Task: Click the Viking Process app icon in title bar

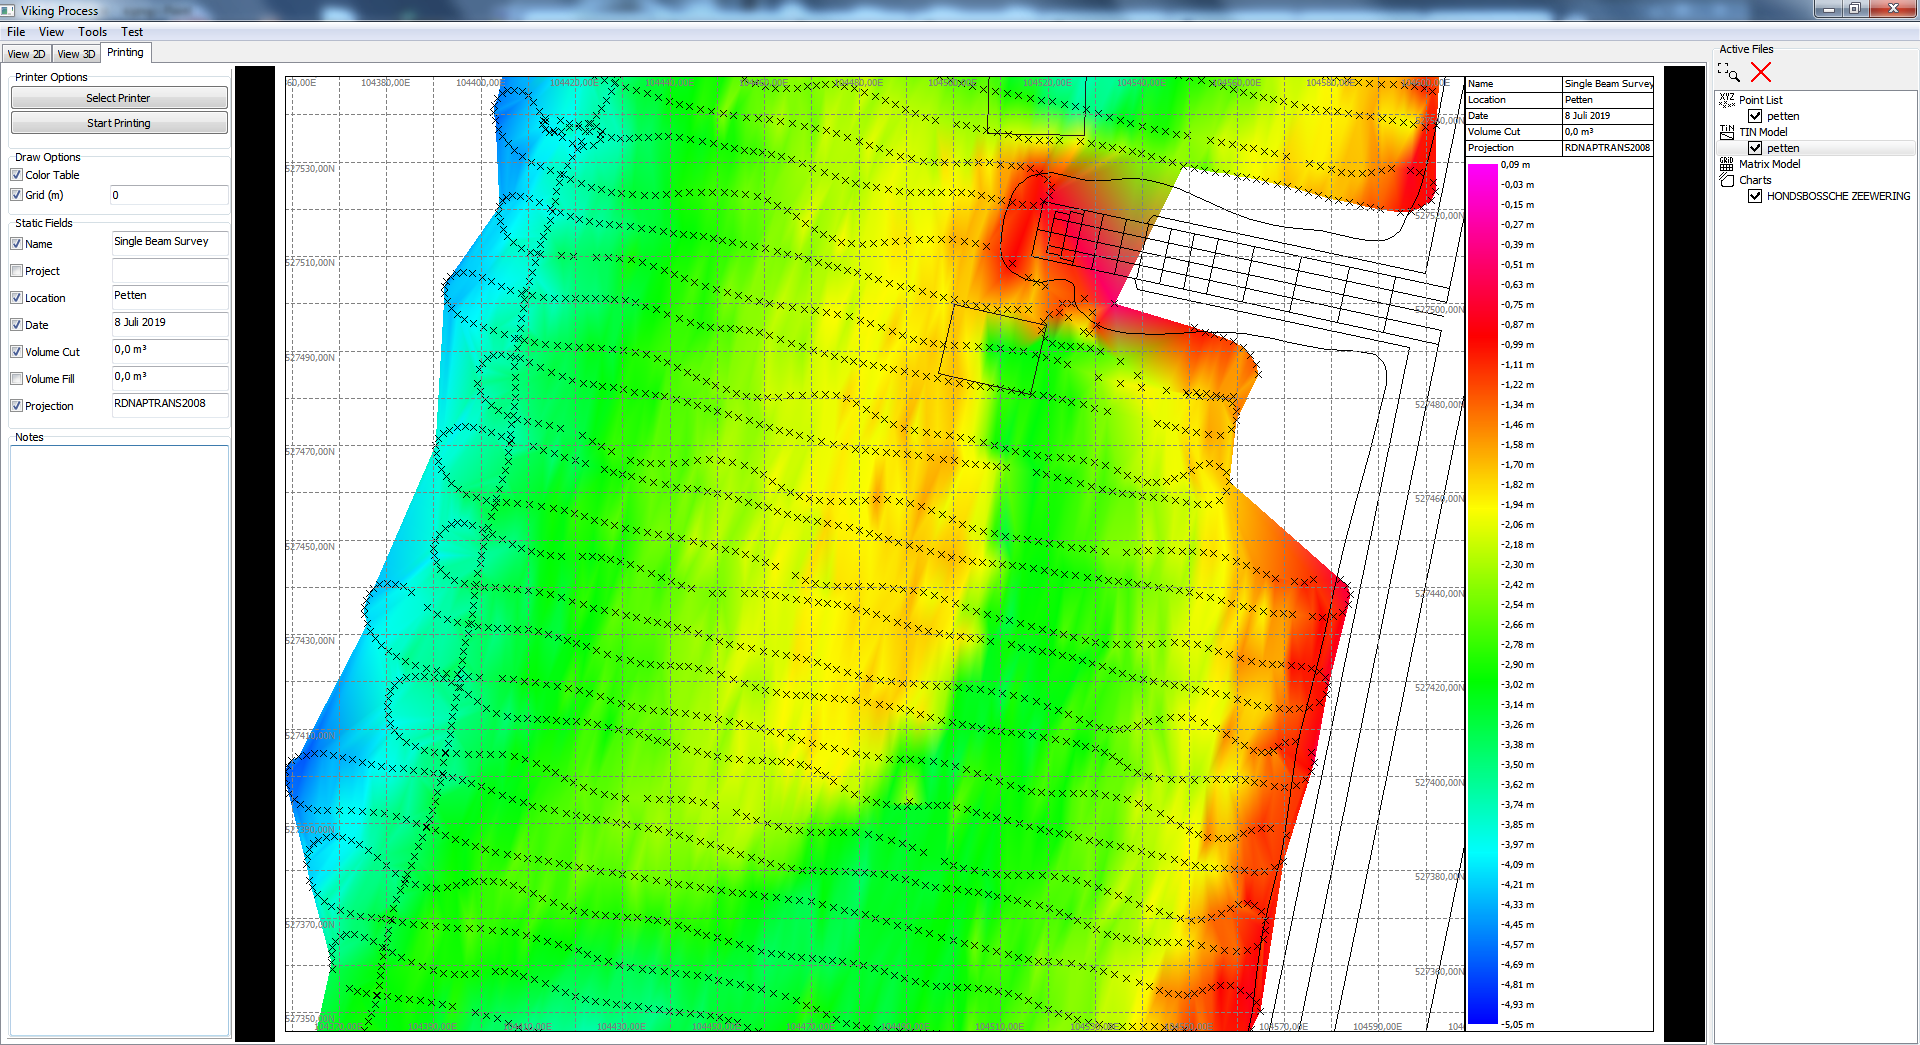Action: [9, 10]
